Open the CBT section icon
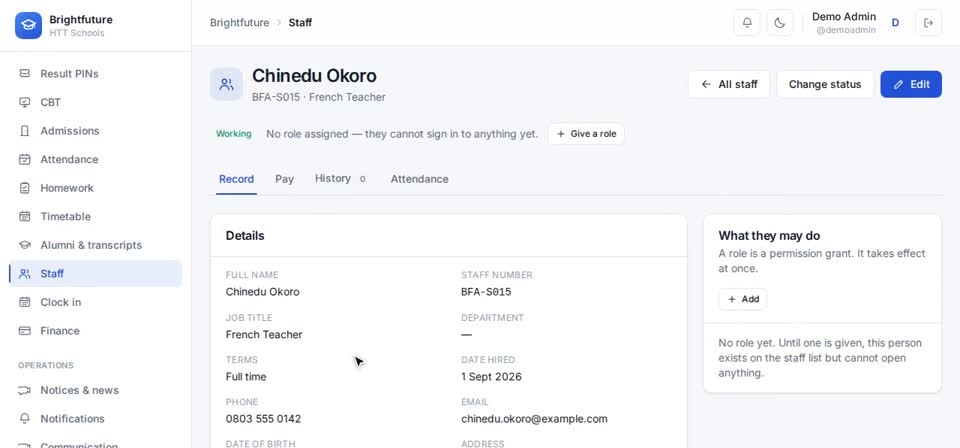The height and width of the screenshot is (448, 960). tap(24, 102)
